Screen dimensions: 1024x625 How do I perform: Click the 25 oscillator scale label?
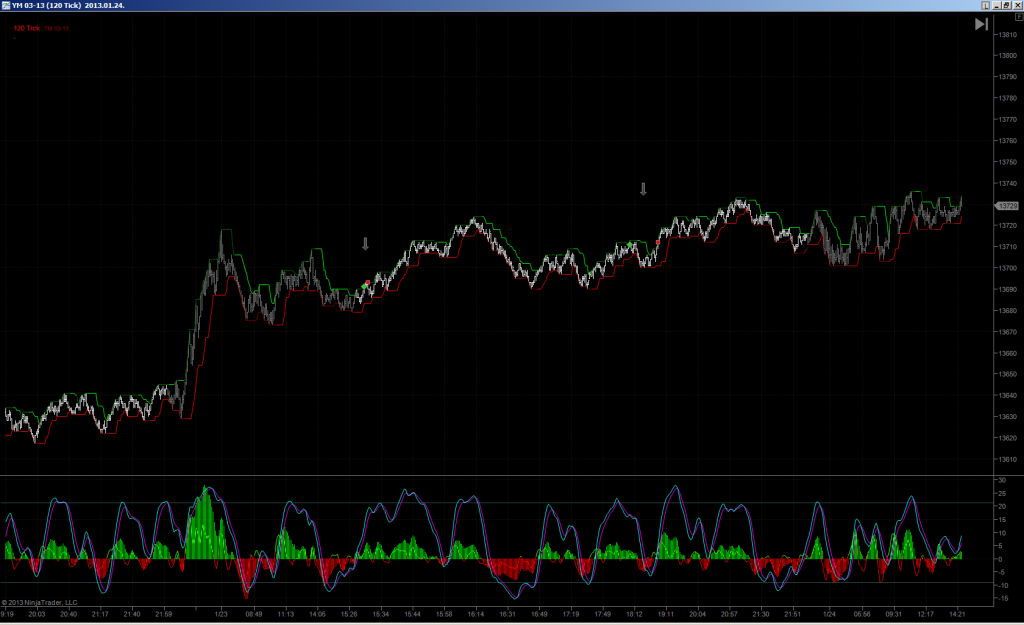click(1001, 493)
